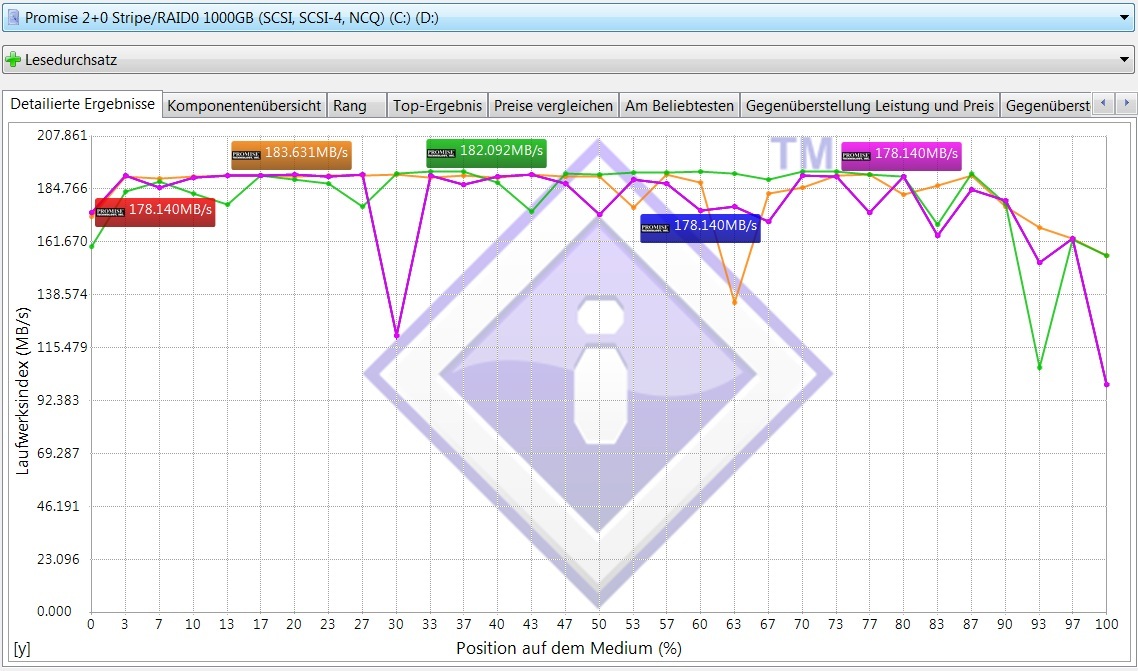Open the Lesedurchsatz benchmark dropdown
This screenshot has height=671, width=1138.
pyautogui.click(x=568, y=59)
